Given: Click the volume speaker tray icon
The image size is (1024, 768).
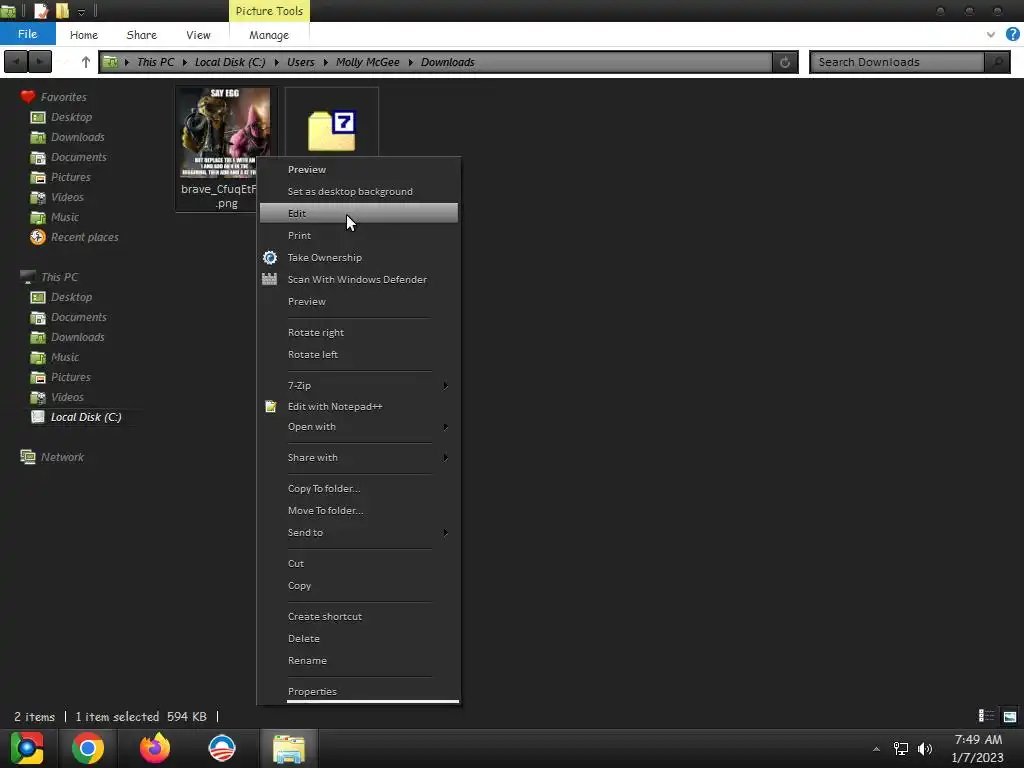Looking at the screenshot, I should [x=925, y=749].
